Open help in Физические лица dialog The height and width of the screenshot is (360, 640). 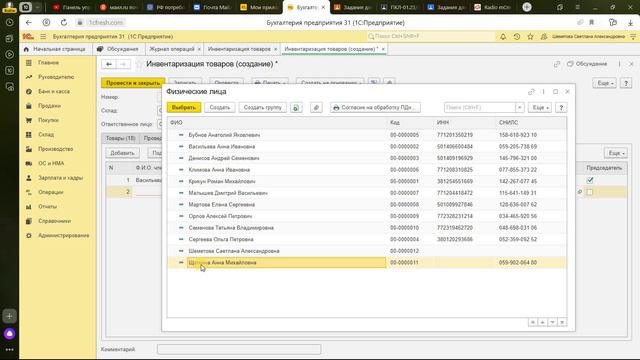pyautogui.click(x=561, y=108)
